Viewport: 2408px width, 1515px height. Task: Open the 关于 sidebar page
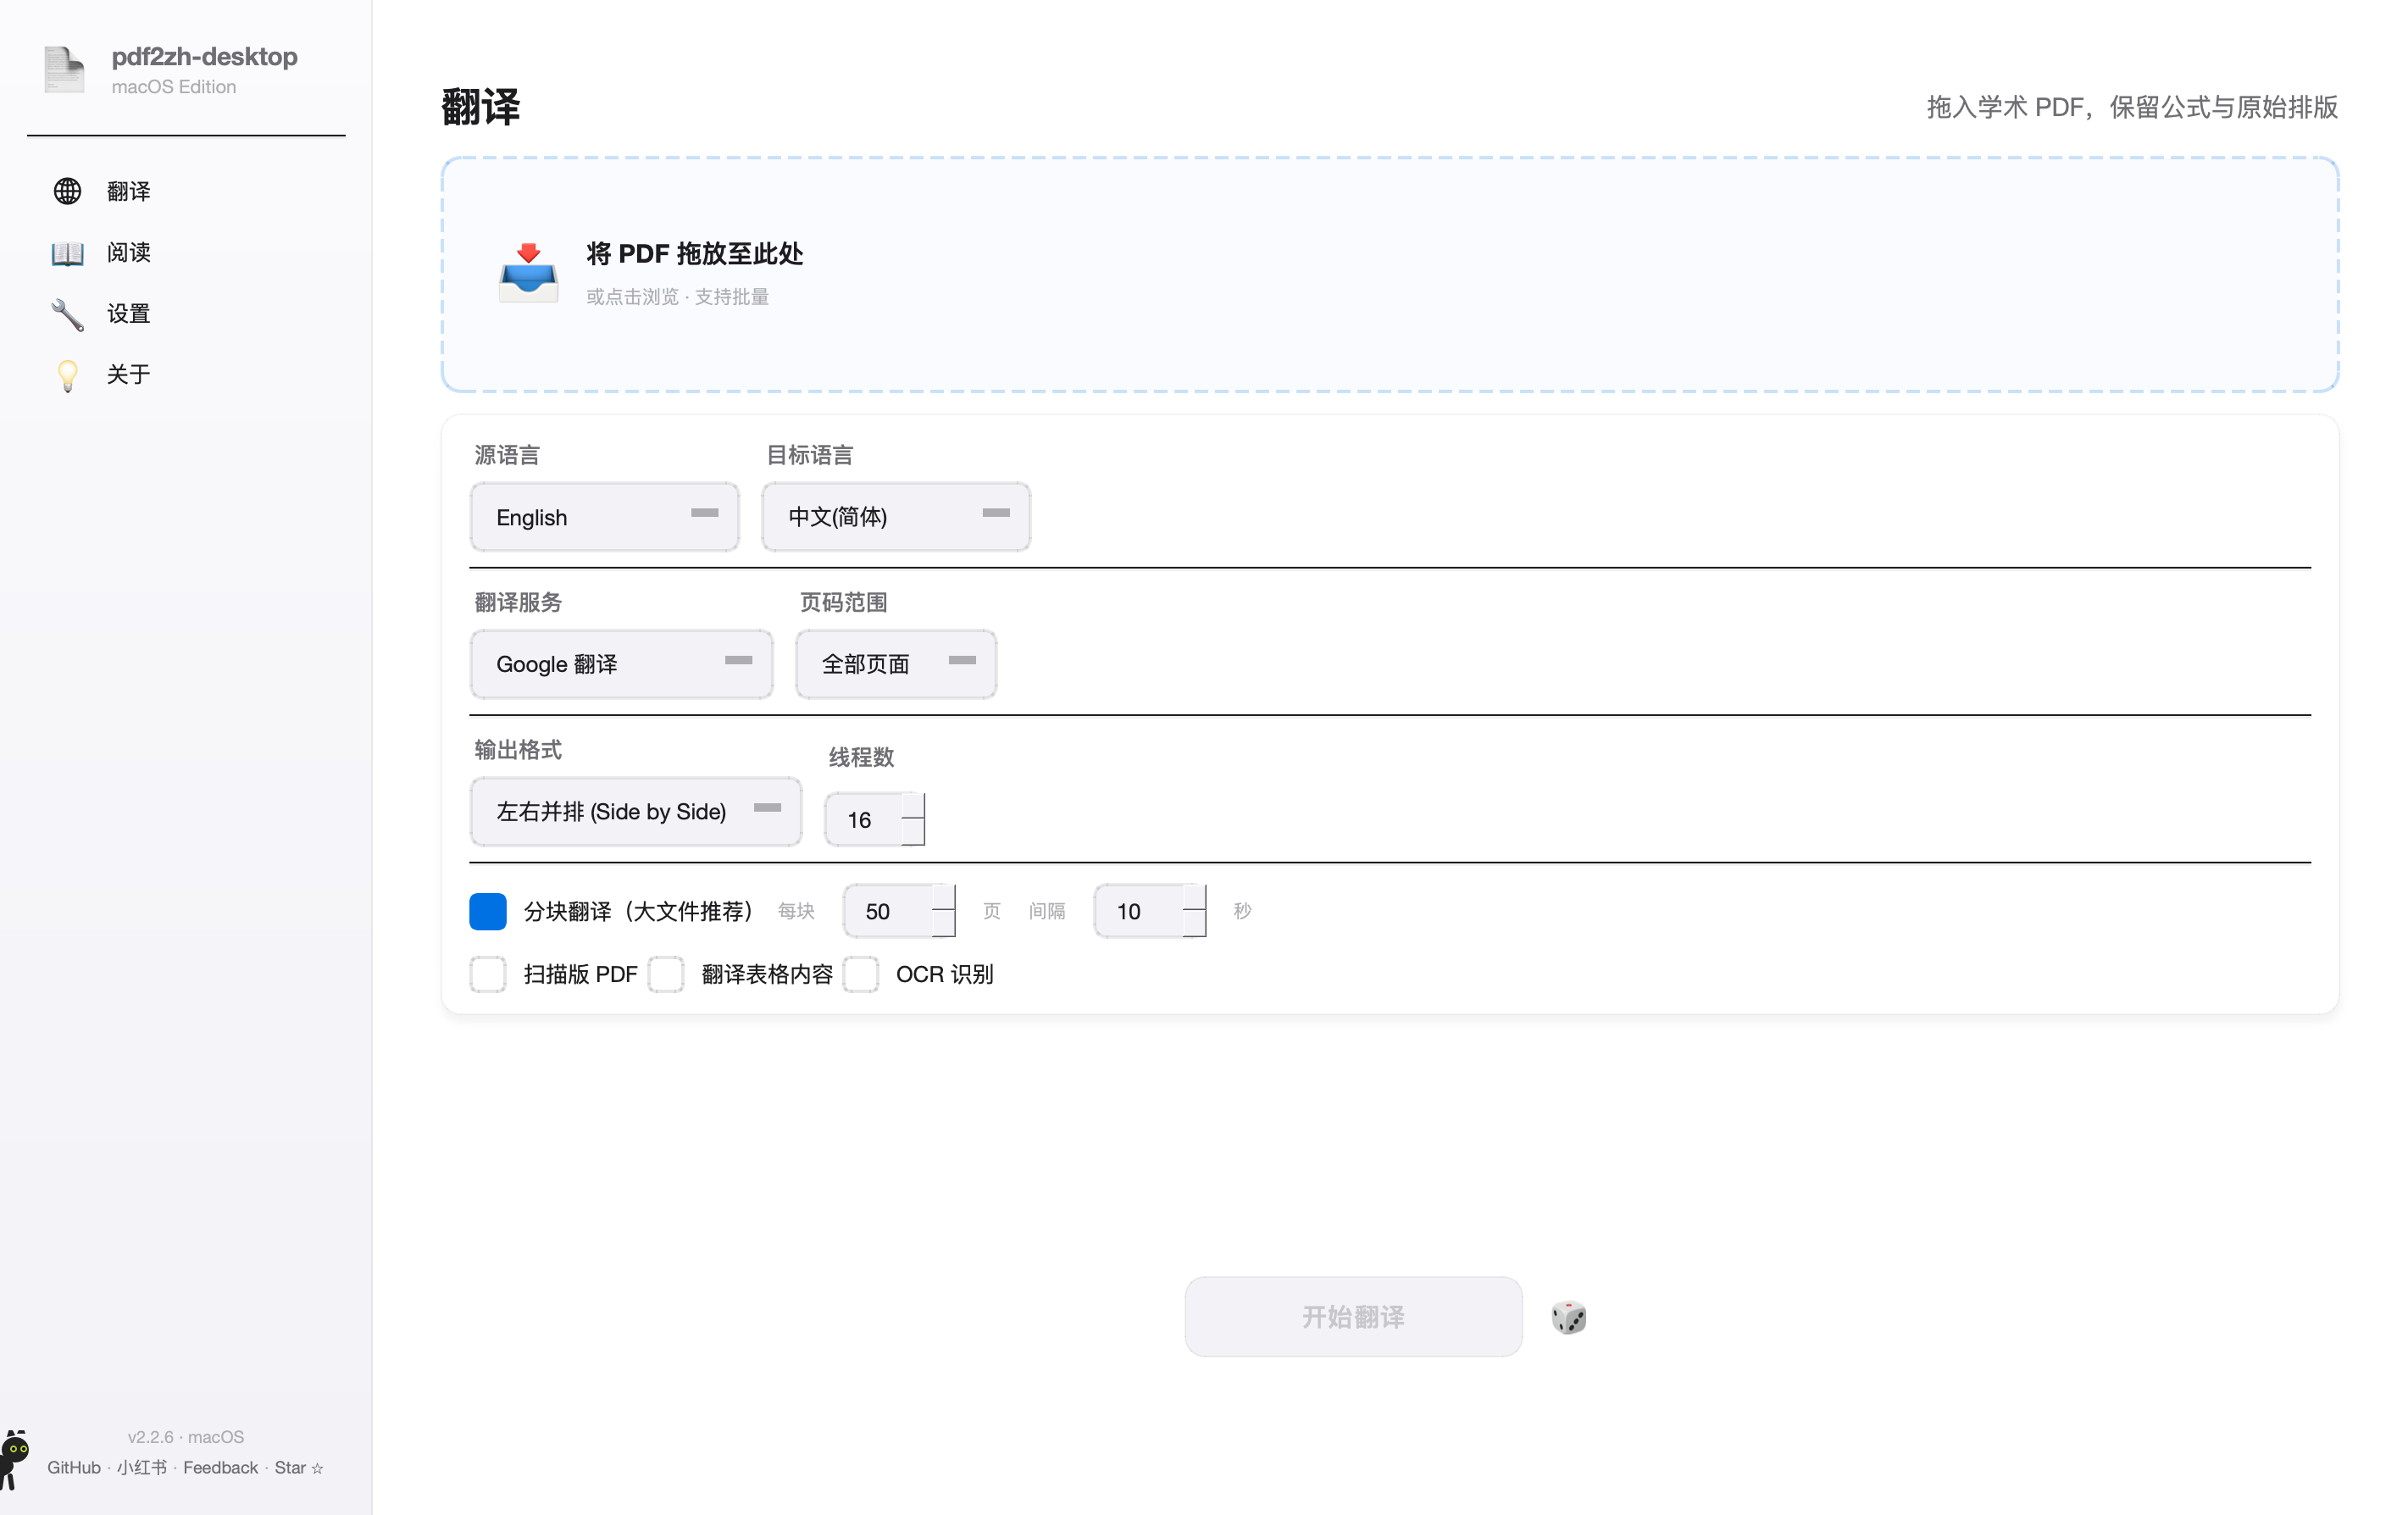pyautogui.click(x=186, y=375)
